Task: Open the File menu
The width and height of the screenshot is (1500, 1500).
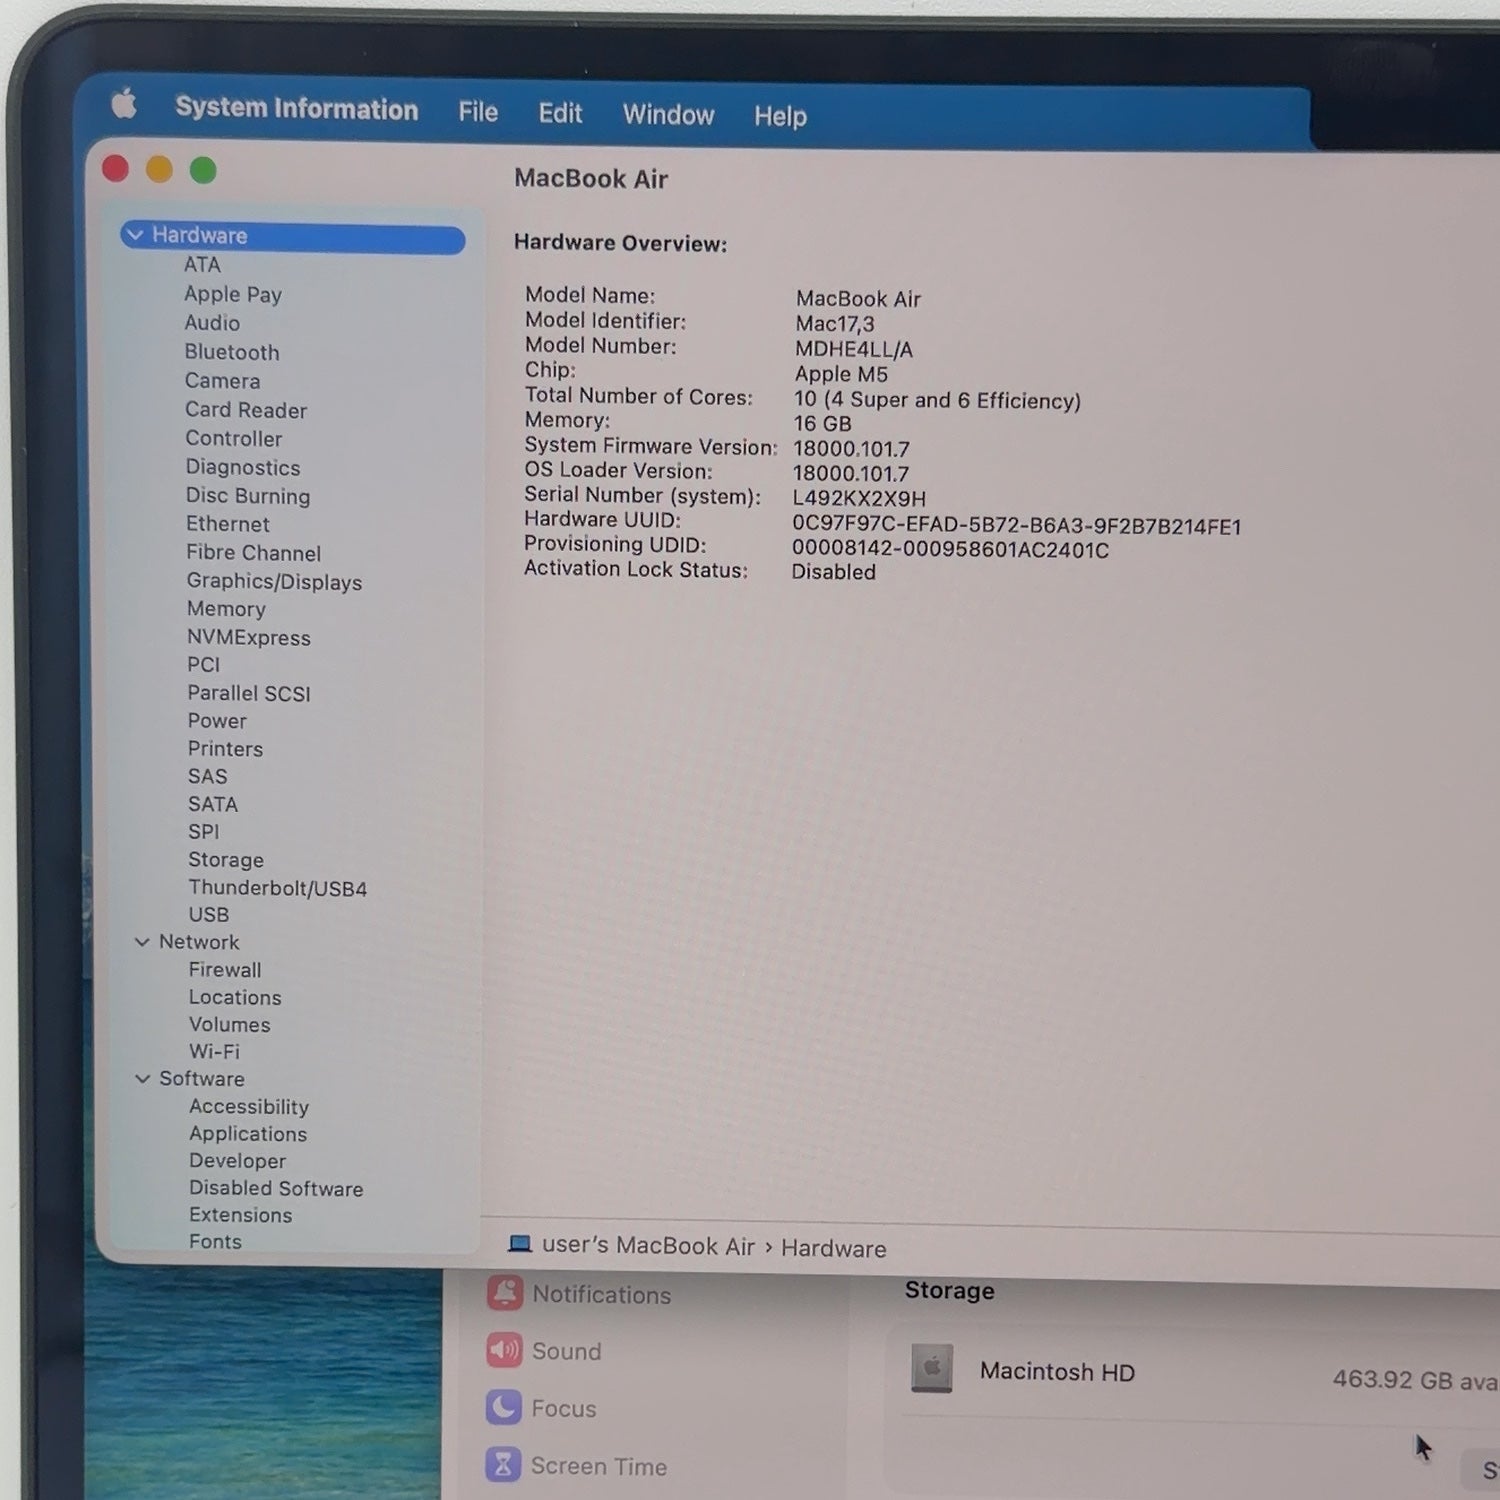Action: [x=478, y=111]
